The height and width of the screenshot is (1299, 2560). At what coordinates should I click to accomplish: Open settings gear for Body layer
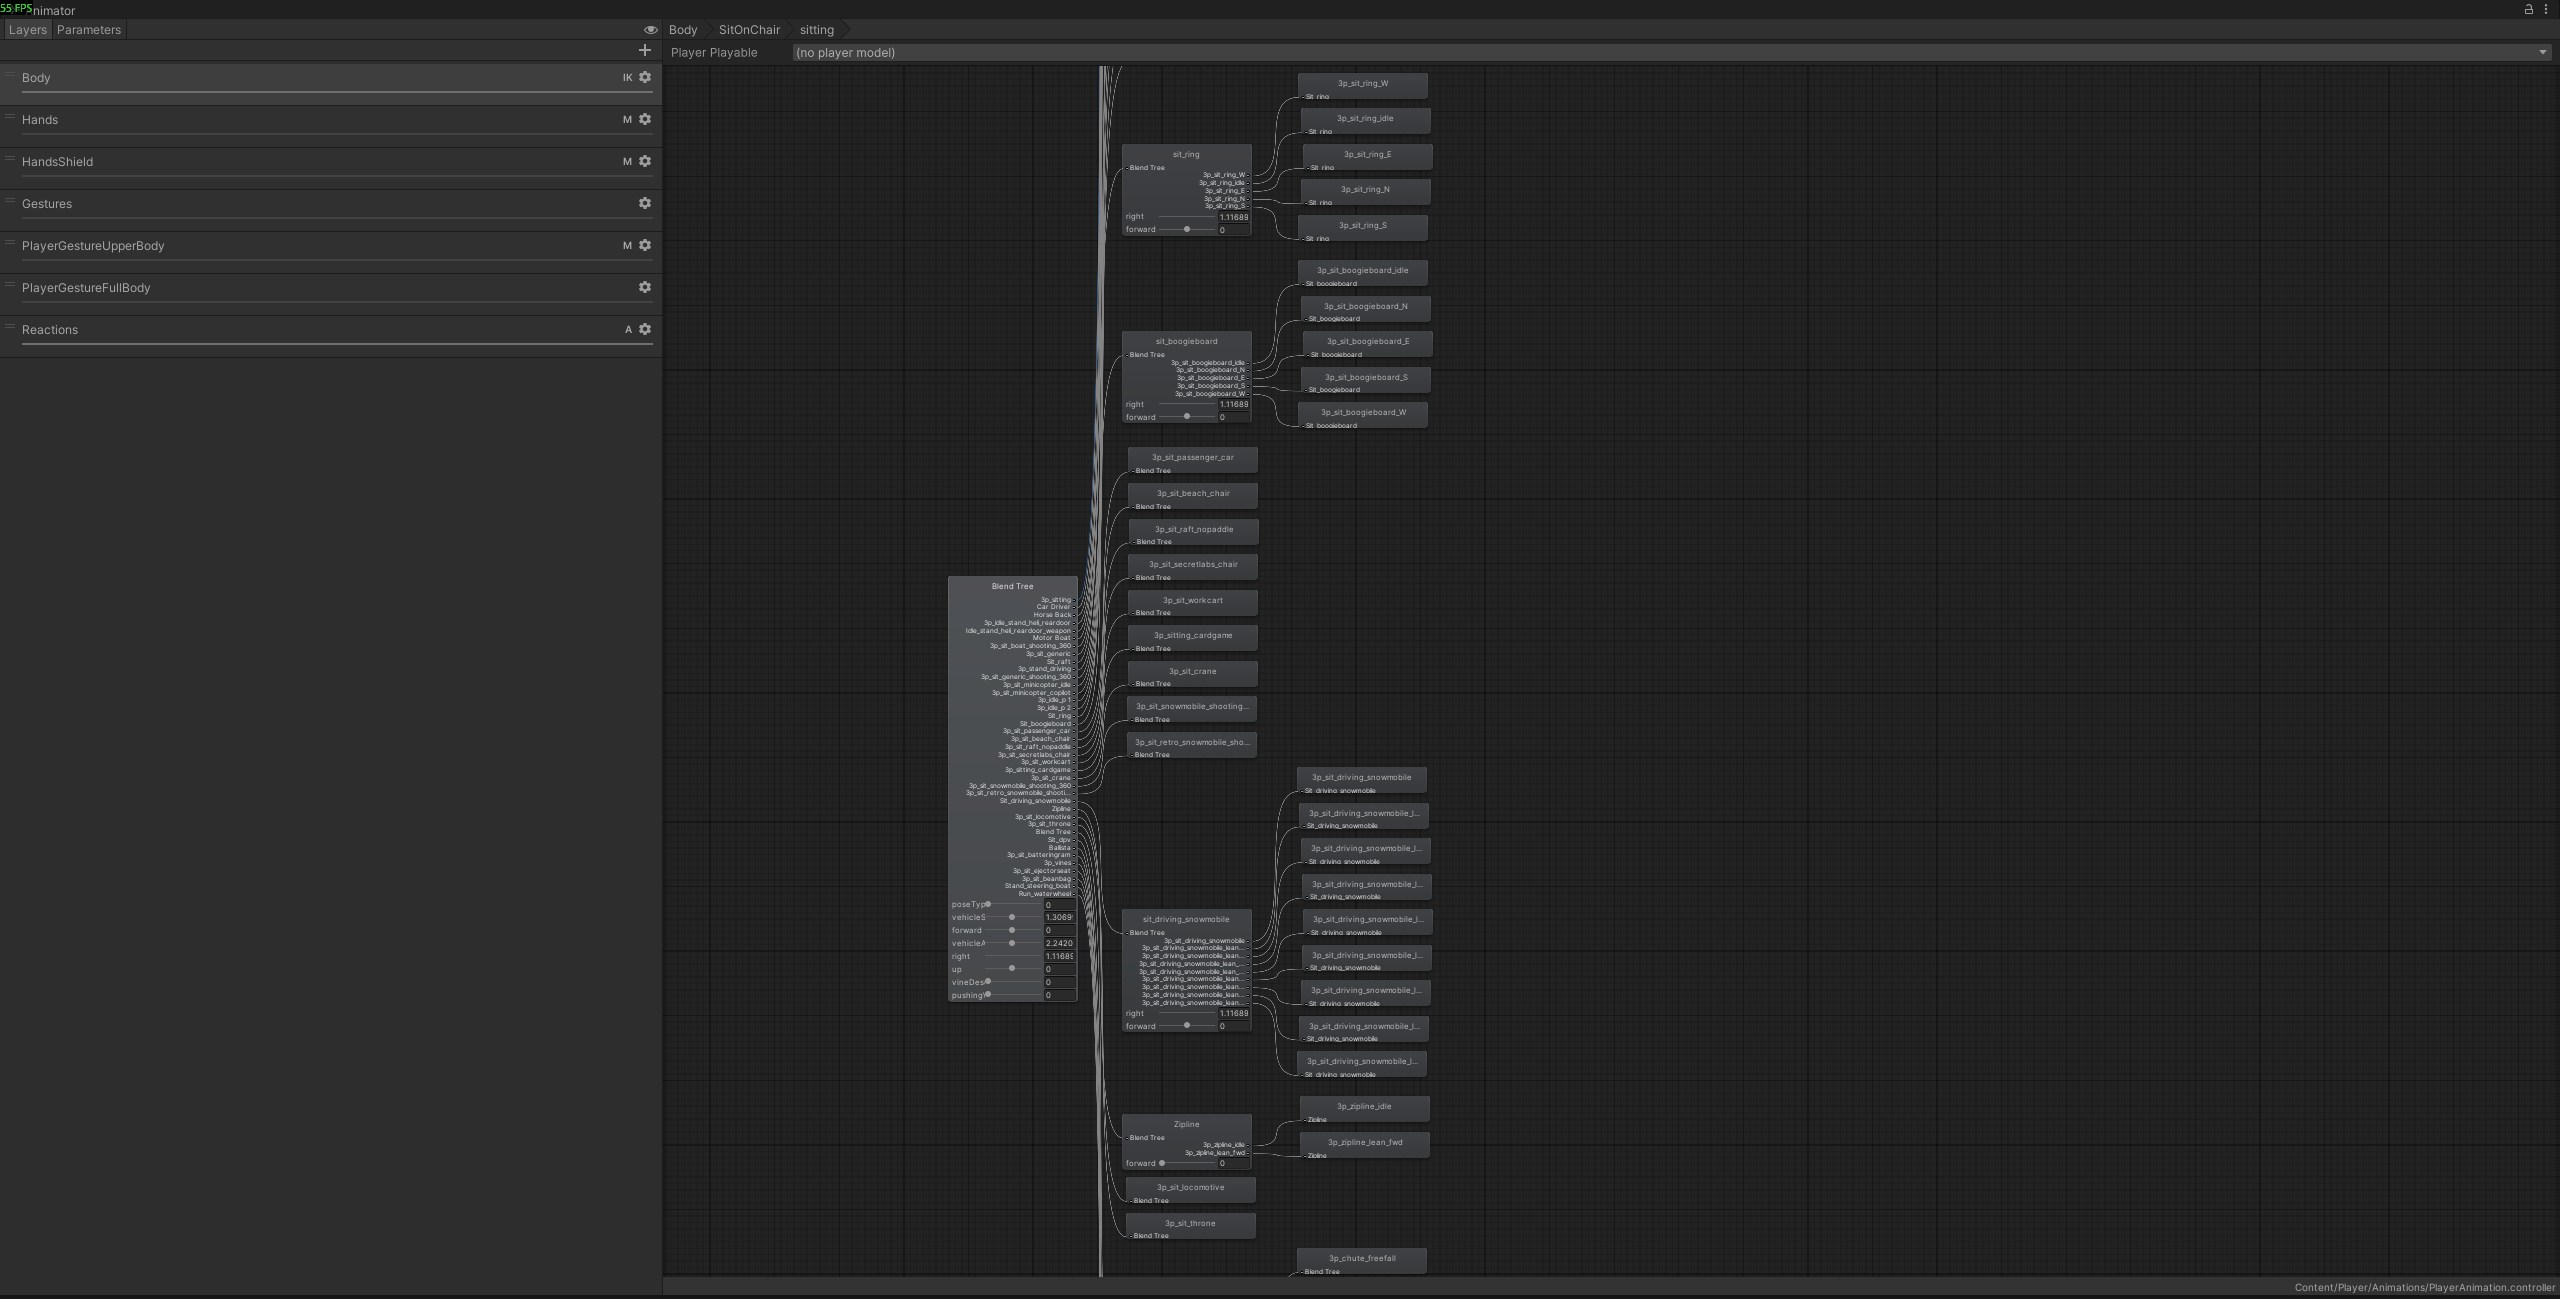(645, 77)
